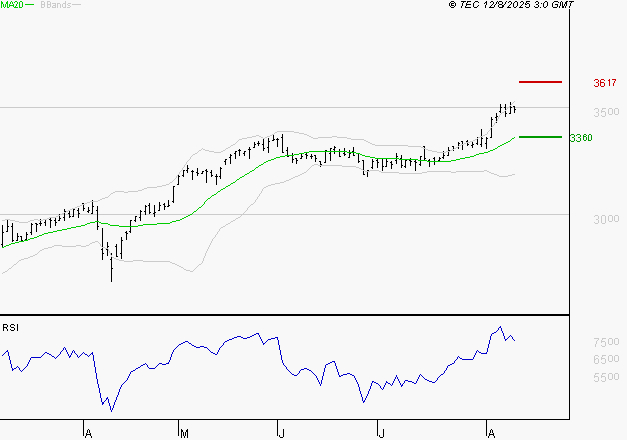Viewport: 627px width, 440px height.
Task: Click the RSI line's lowest trough in April
Action: [x=111, y=410]
